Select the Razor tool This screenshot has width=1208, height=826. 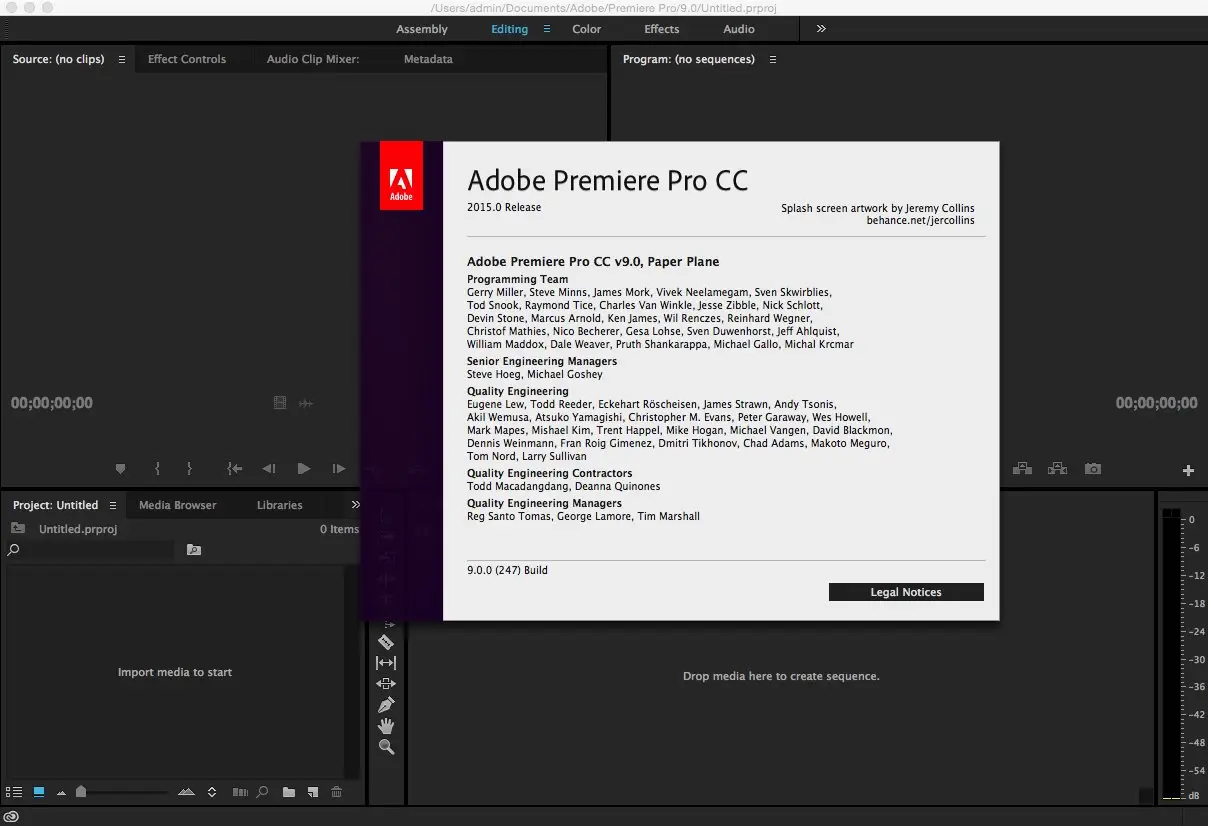386,642
